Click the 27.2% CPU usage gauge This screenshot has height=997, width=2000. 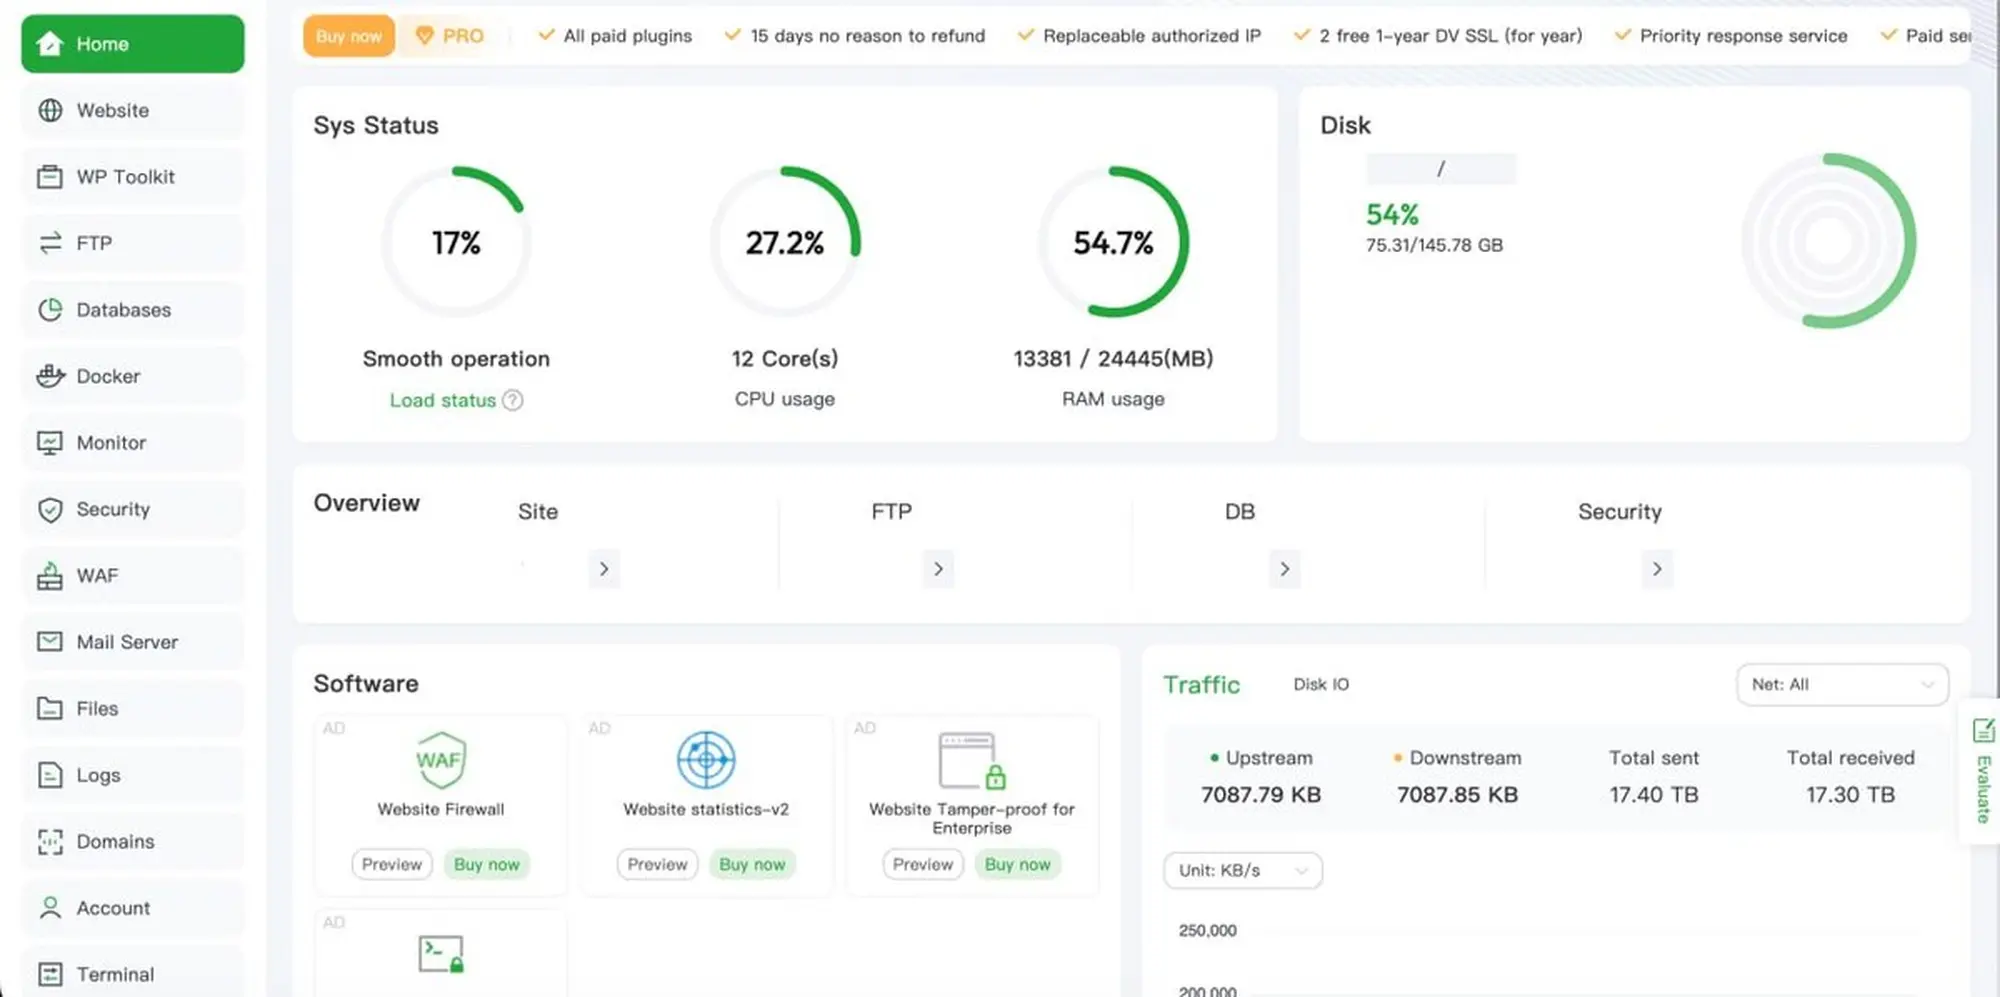[x=785, y=242]
